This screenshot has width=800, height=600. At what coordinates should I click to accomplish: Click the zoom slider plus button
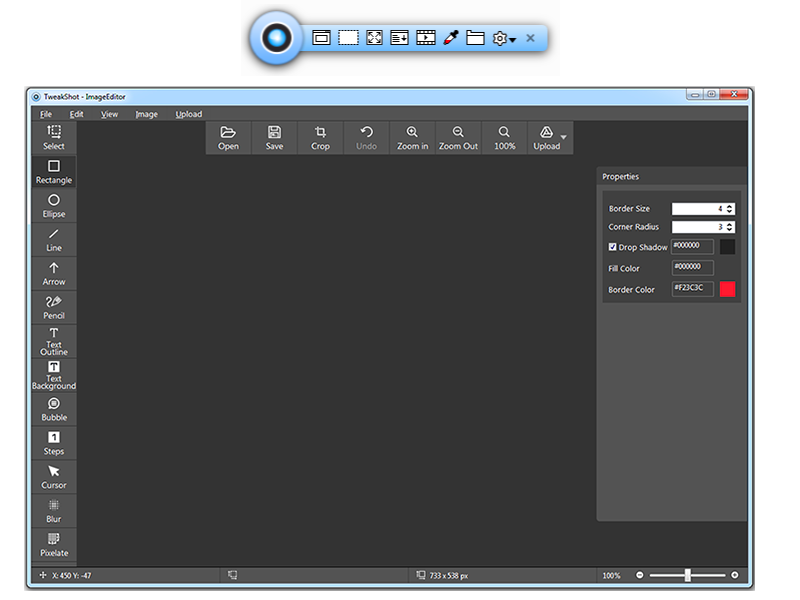(735, 575)
